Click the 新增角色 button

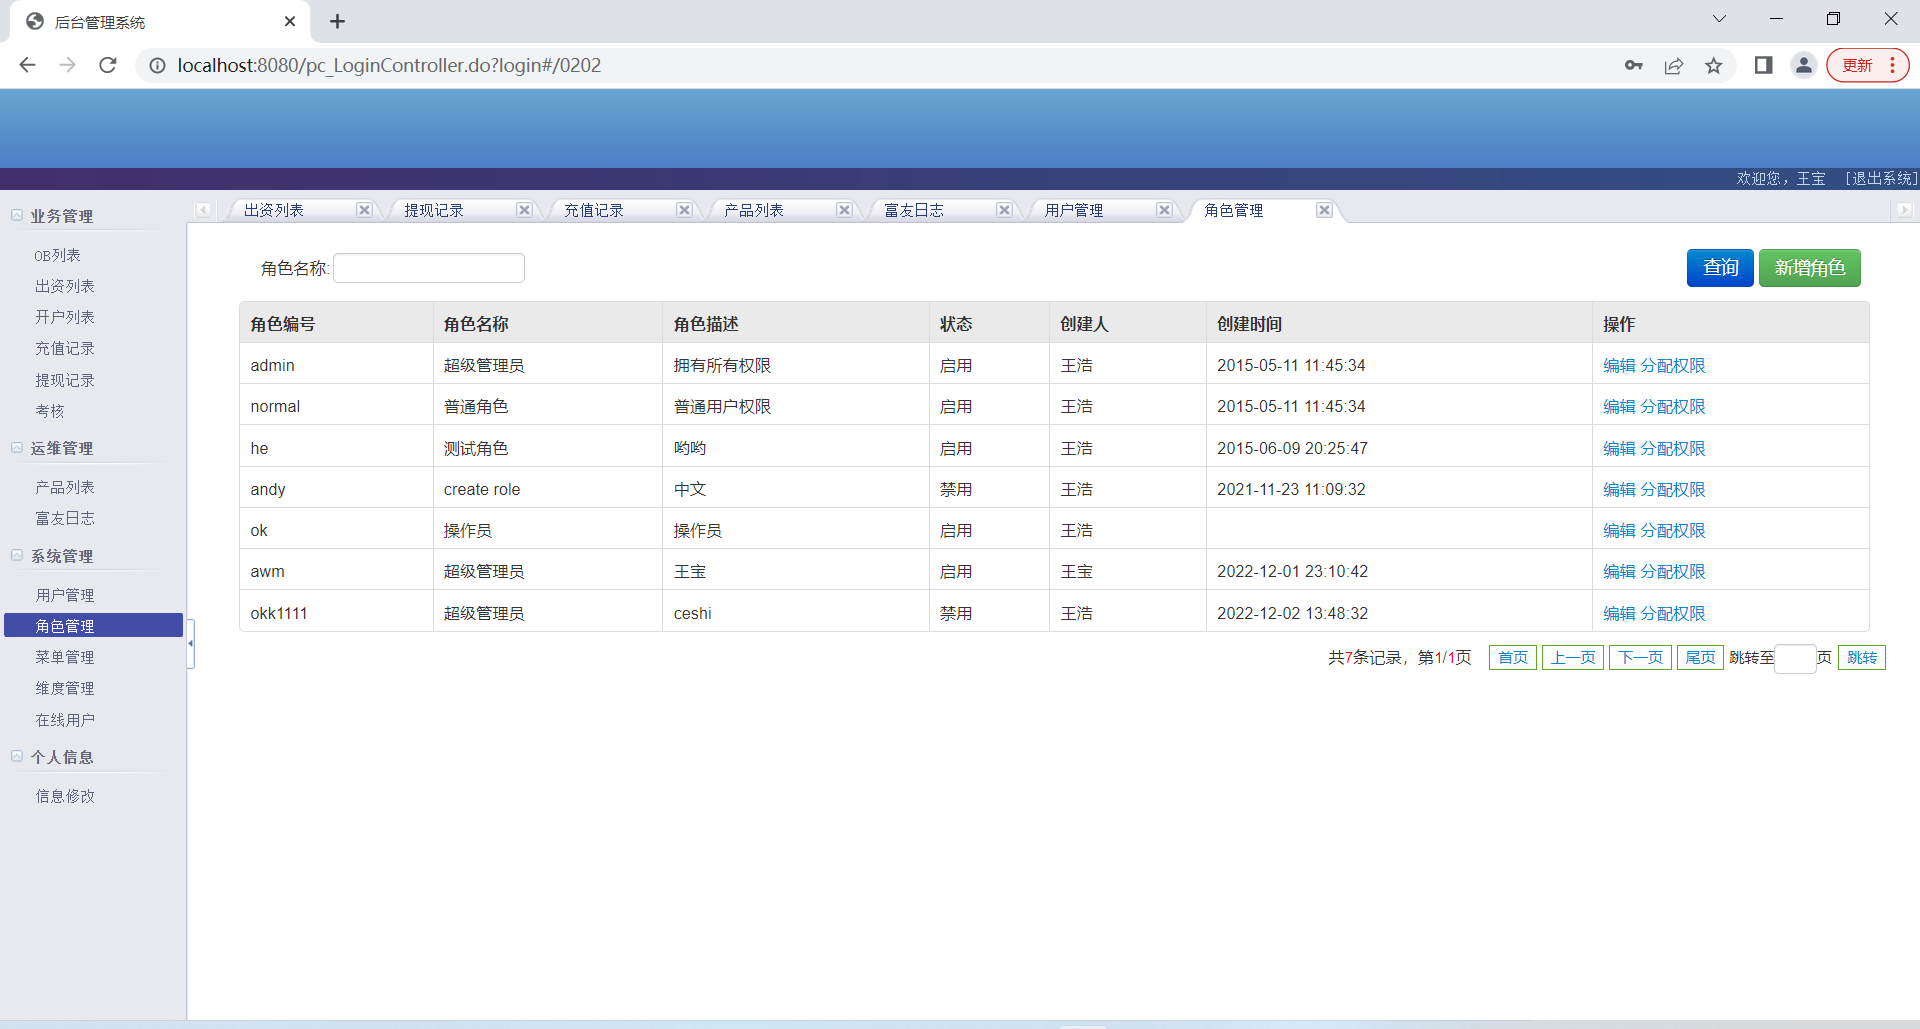tap(1810, 268)
